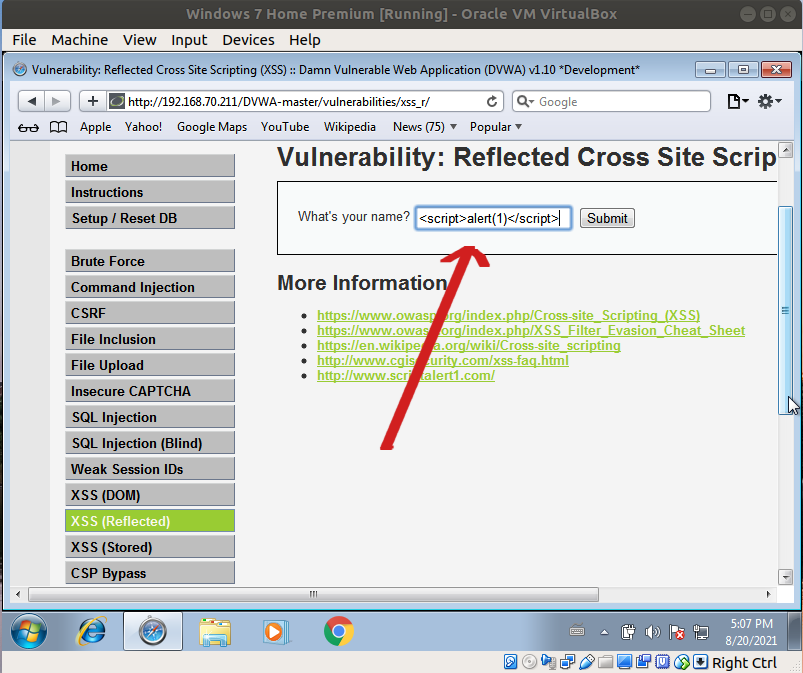This screenshot has width=803, height=673.
Task: Click VirtualBox USB devices indicator
Action: [x=586, y=662]
